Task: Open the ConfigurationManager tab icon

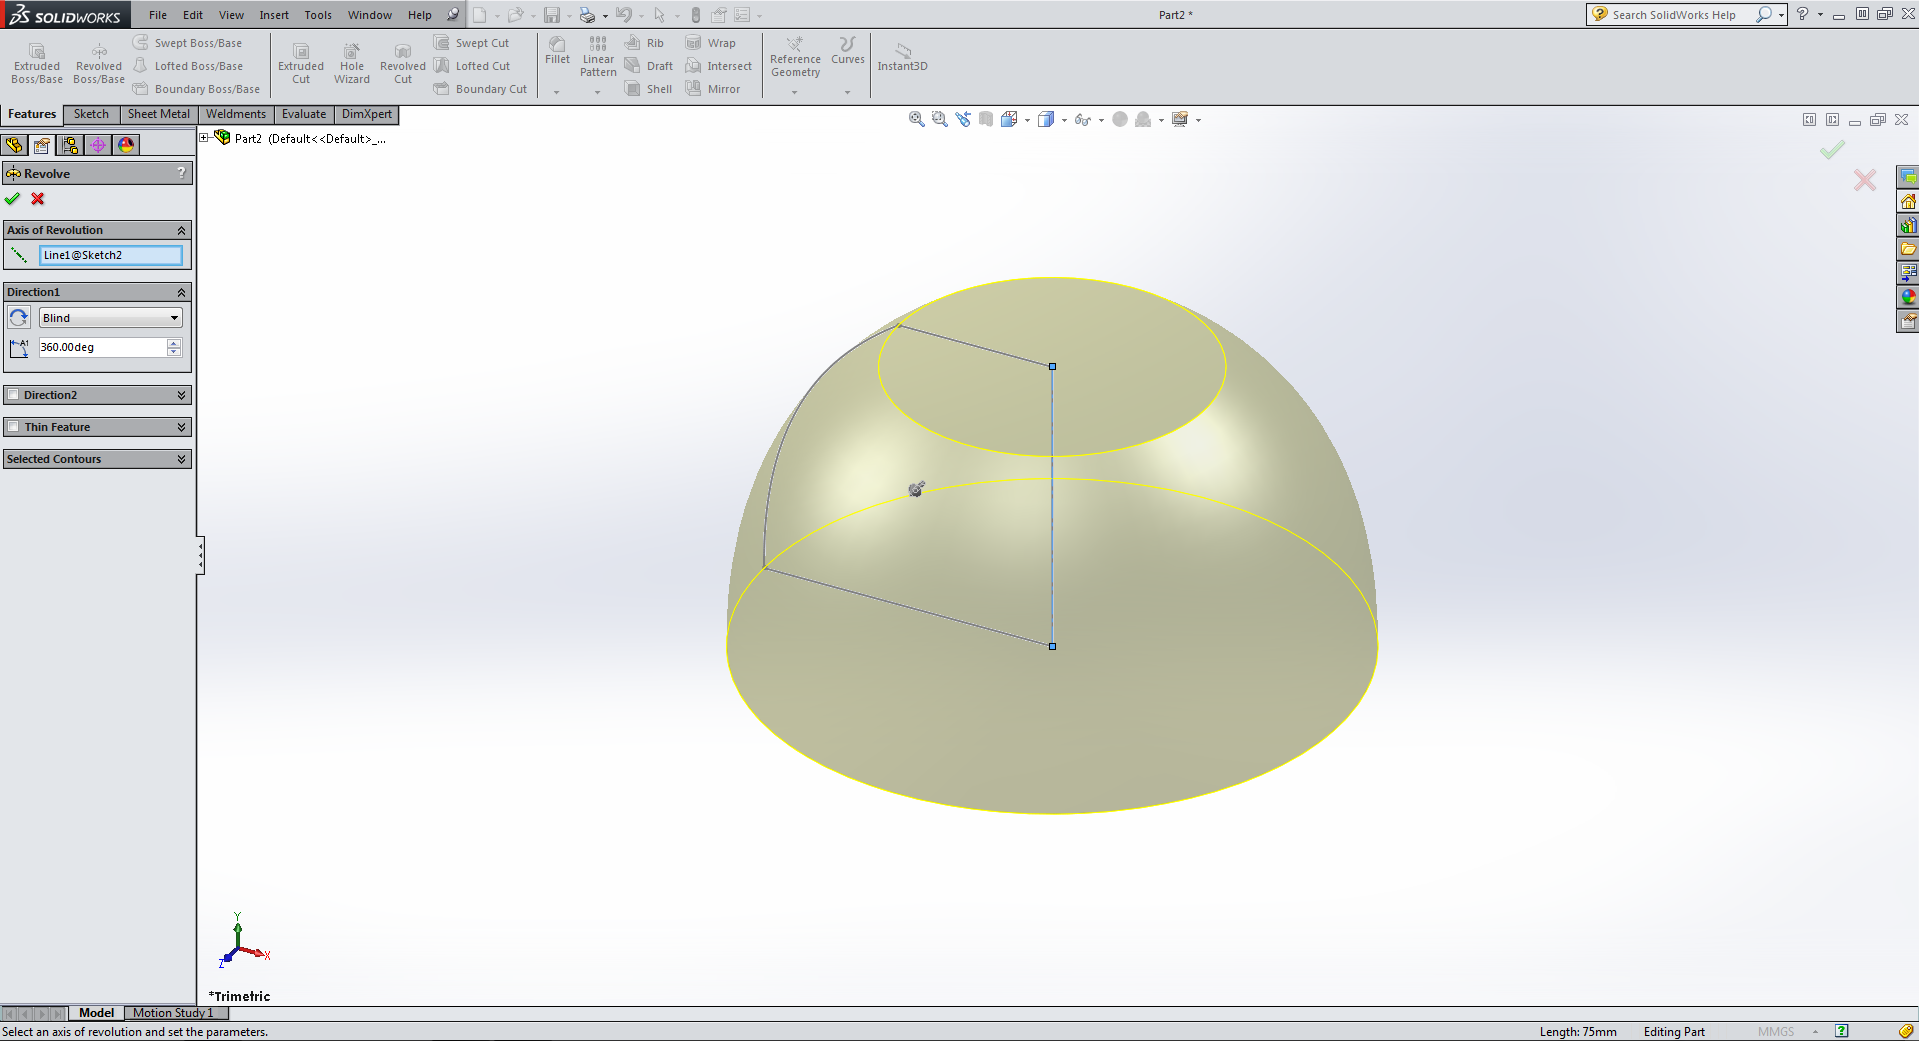Action: pos(70,145)
